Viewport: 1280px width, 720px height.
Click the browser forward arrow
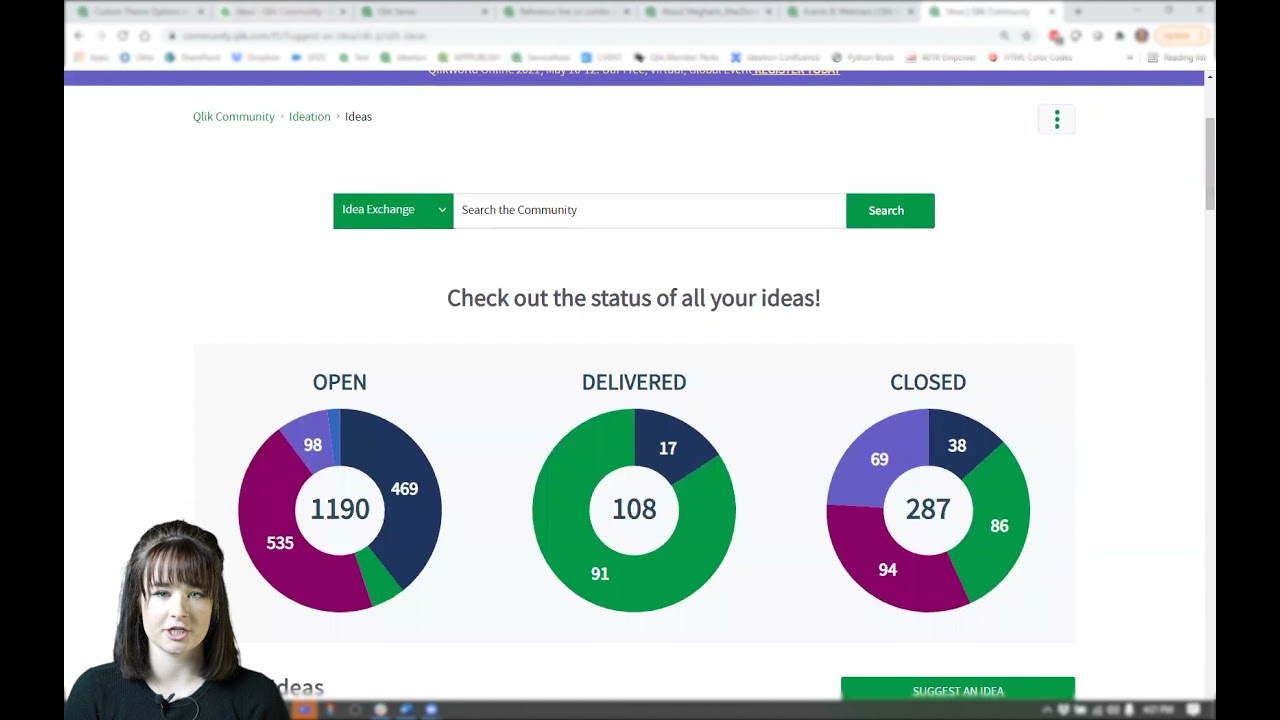coord(101,36)
